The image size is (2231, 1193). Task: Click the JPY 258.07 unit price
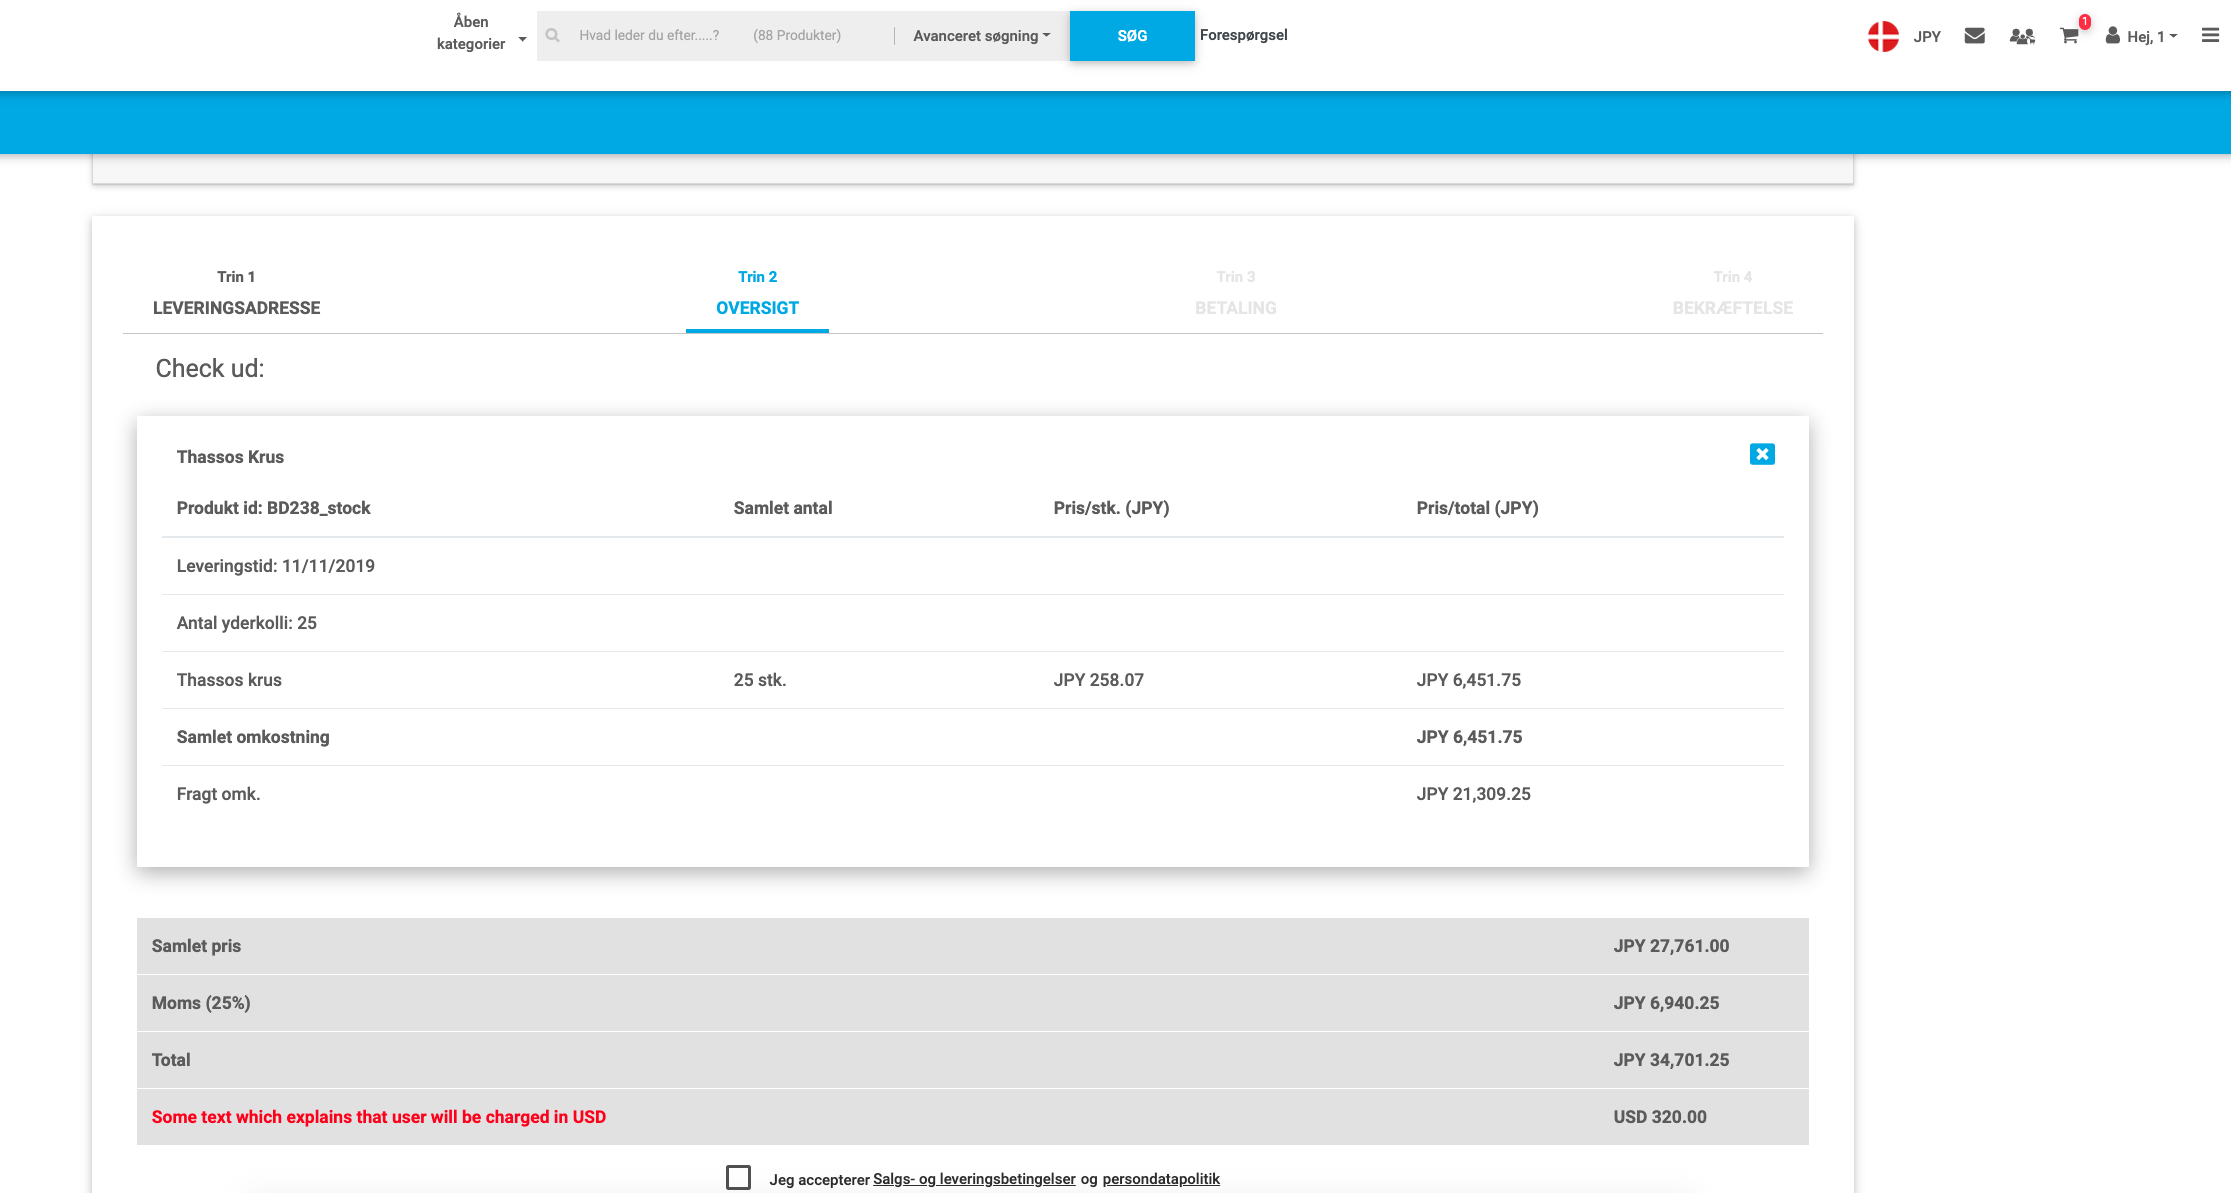[1098, 680]
